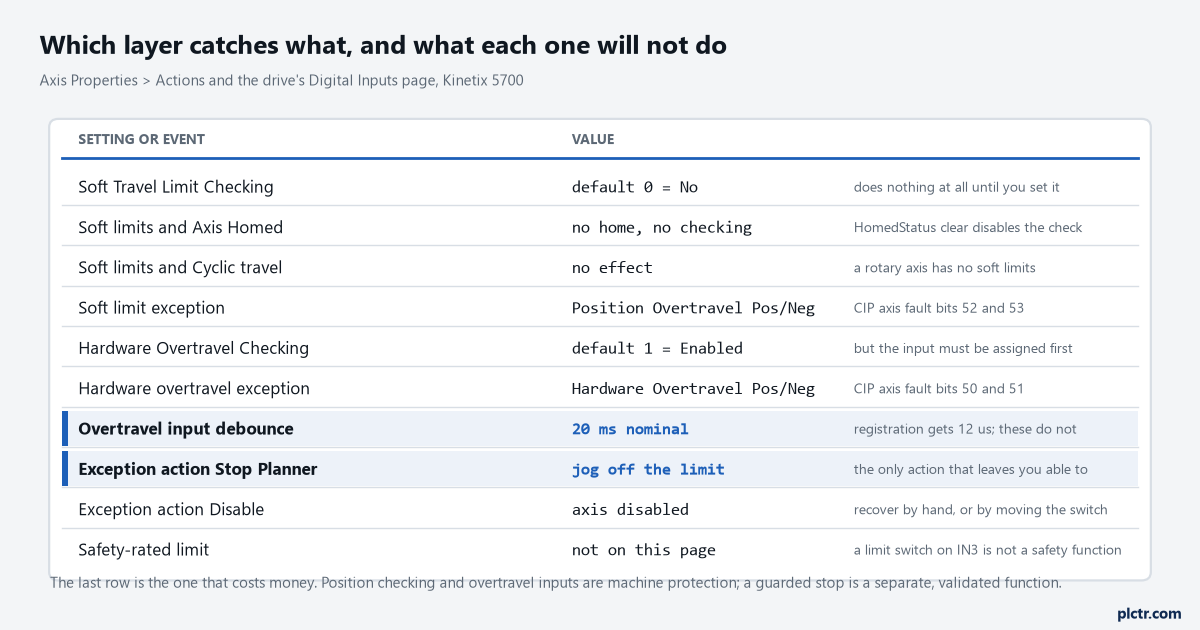Select the 'Soft limits and Cyclic travel' label

pyautogui.click(x=180, y=267)
